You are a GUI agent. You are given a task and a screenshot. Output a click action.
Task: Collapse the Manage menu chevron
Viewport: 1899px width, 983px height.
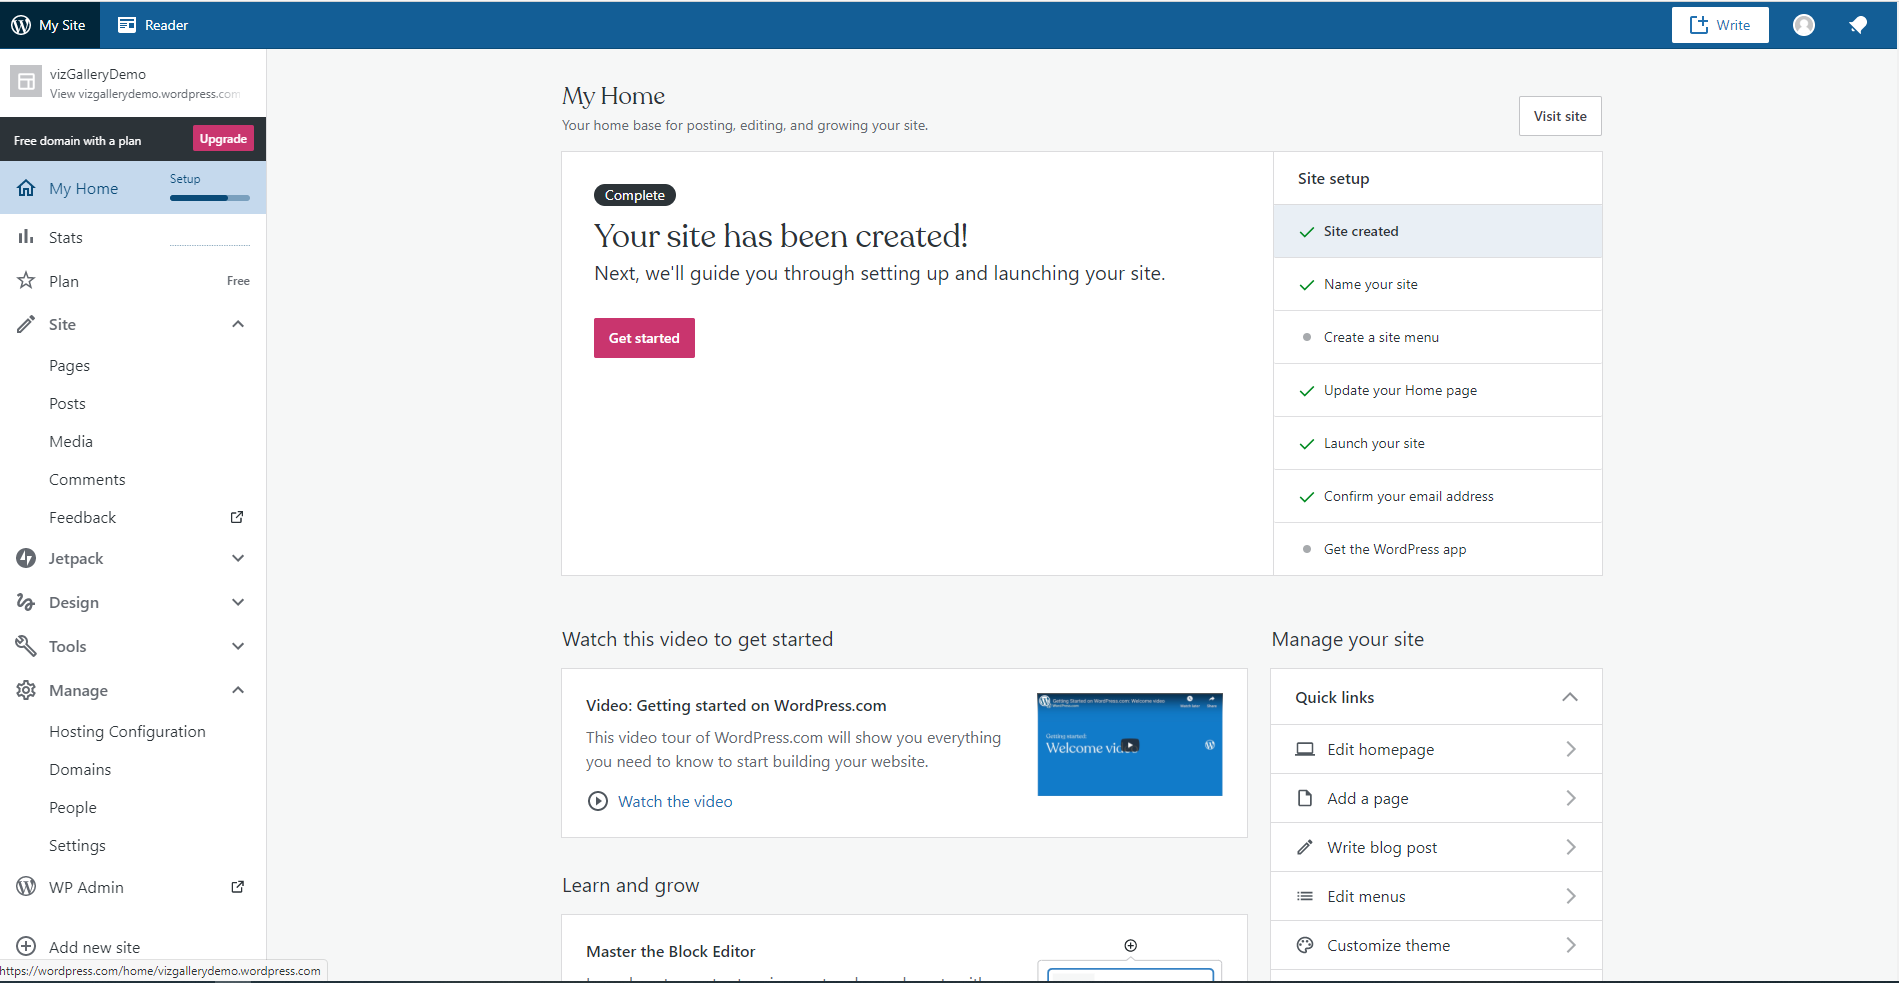click(x=238, y=690)
